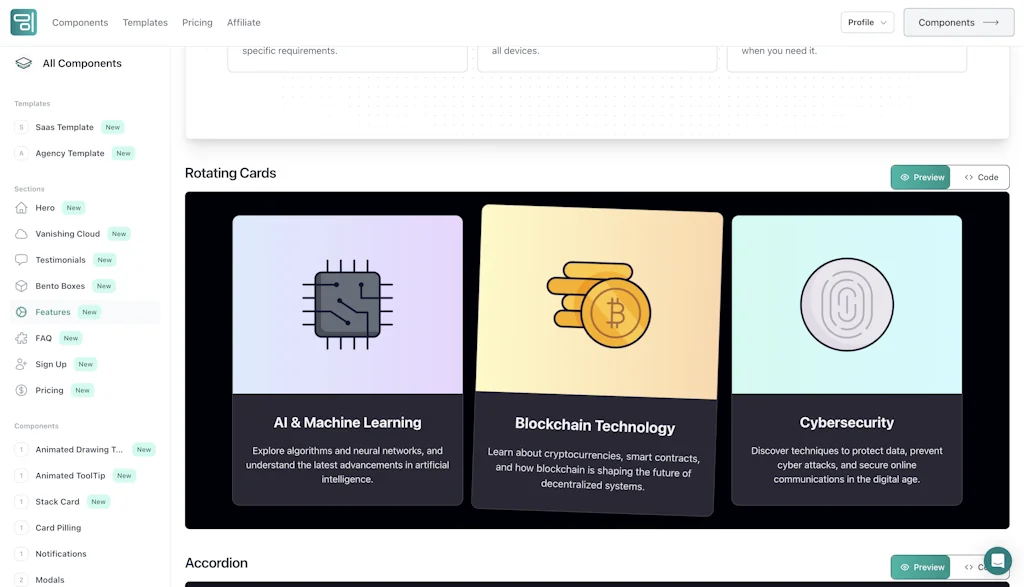Click the Bento Boxes cube icon

(x=22, y=286)
